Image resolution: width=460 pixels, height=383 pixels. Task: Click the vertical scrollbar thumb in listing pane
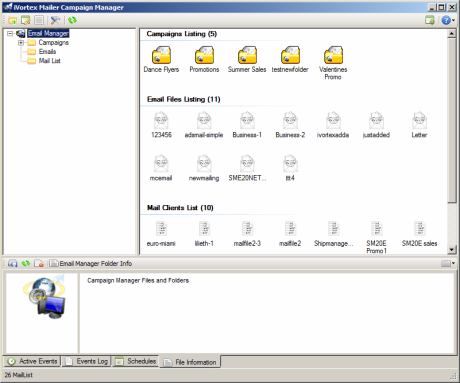452,121
